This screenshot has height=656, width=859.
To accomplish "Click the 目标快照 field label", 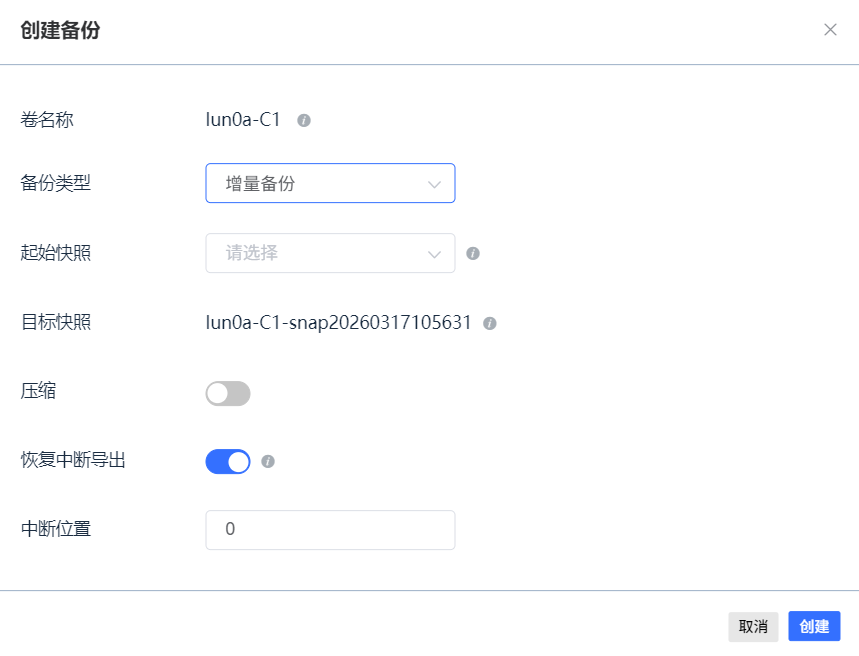I will [56, 322].
